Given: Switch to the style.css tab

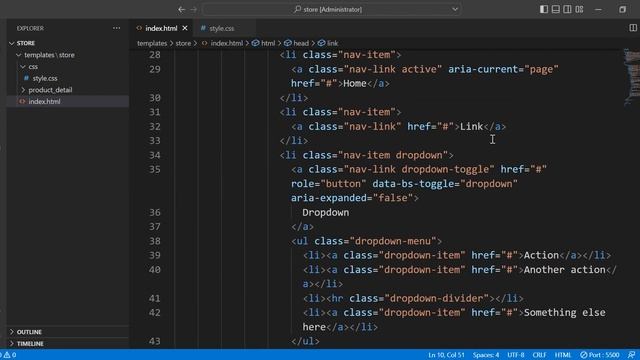Looking at the screenshot, I should tap(222, 28).
